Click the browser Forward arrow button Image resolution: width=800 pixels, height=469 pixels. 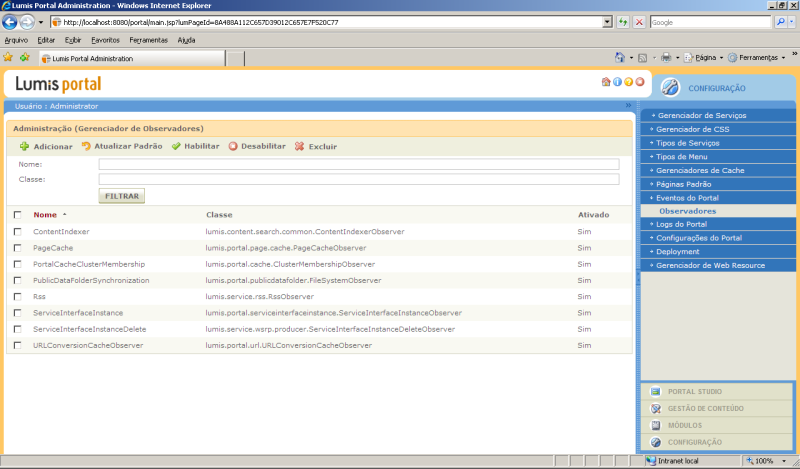tap(27, 22)
